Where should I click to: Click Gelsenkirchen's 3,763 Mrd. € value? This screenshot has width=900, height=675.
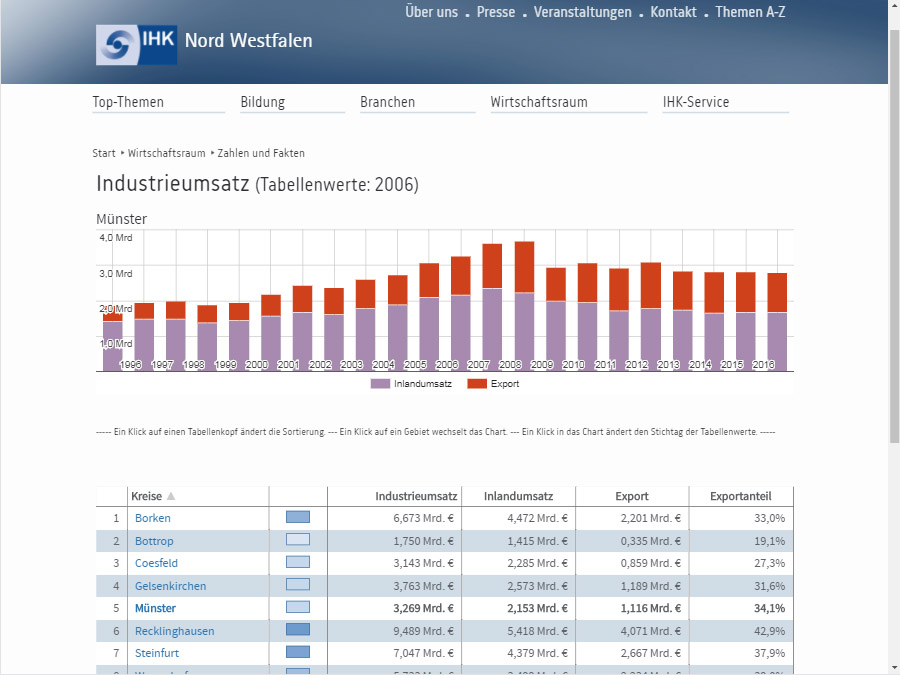423,586
